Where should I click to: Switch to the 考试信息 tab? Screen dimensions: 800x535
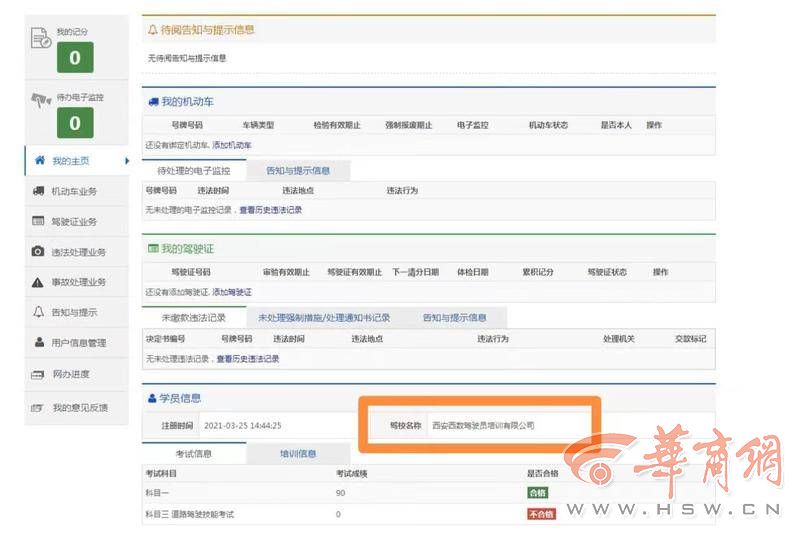(x=194, y=453)
